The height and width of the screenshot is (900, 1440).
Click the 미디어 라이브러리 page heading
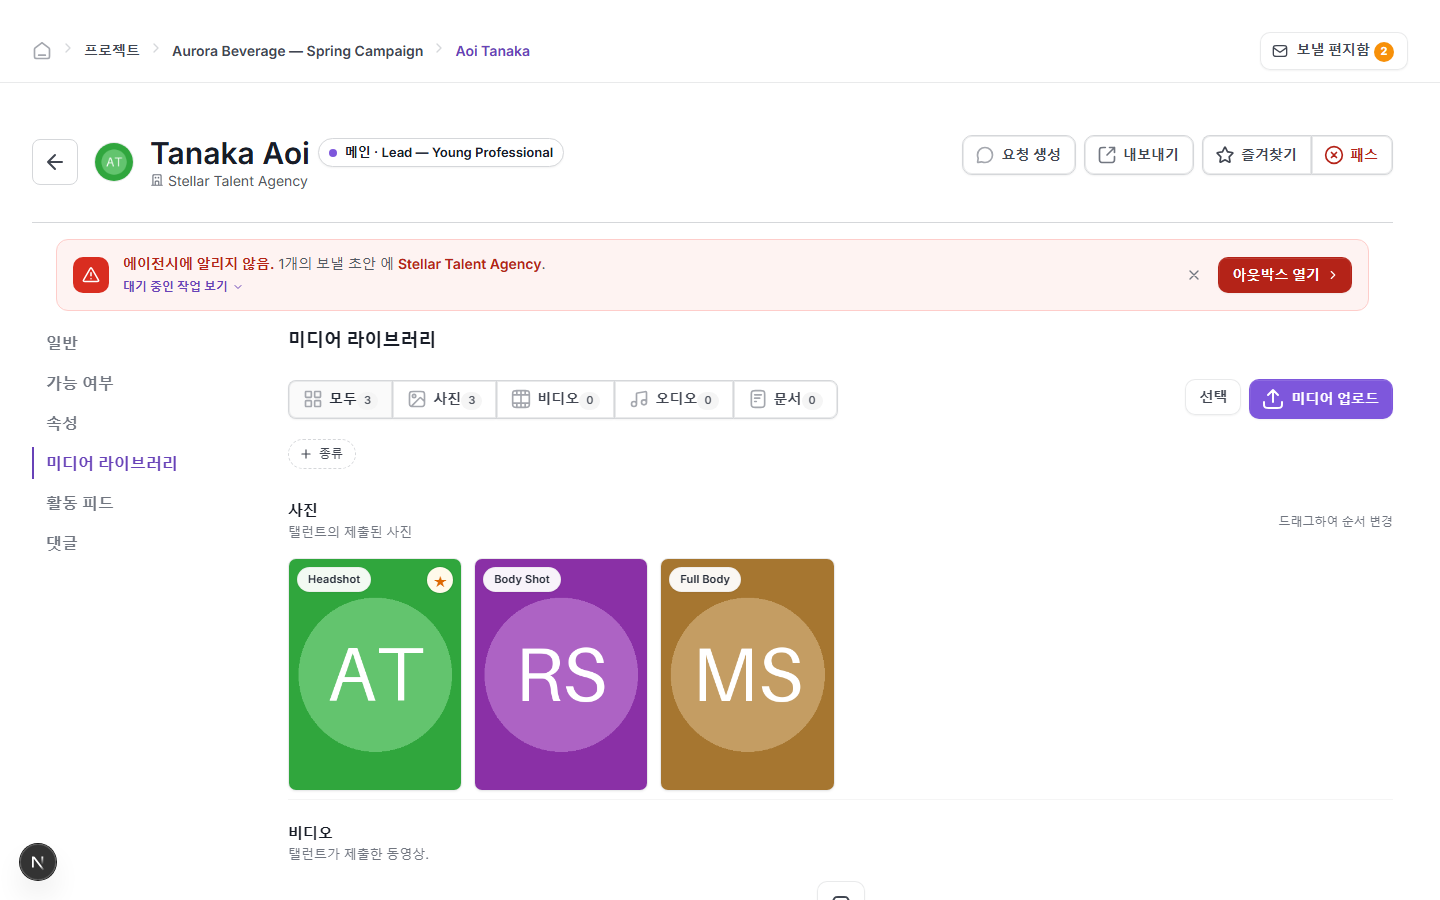pos(362,339)
